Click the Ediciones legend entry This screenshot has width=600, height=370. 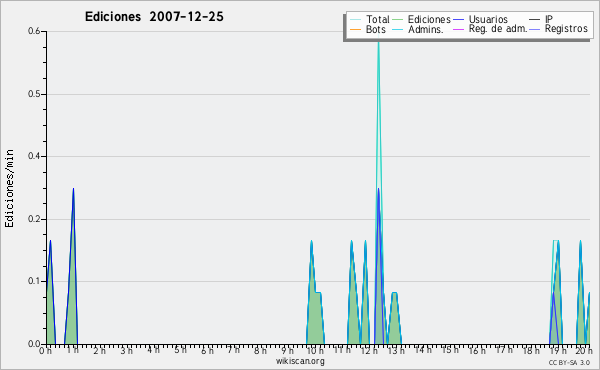click(x=422, y=19)
